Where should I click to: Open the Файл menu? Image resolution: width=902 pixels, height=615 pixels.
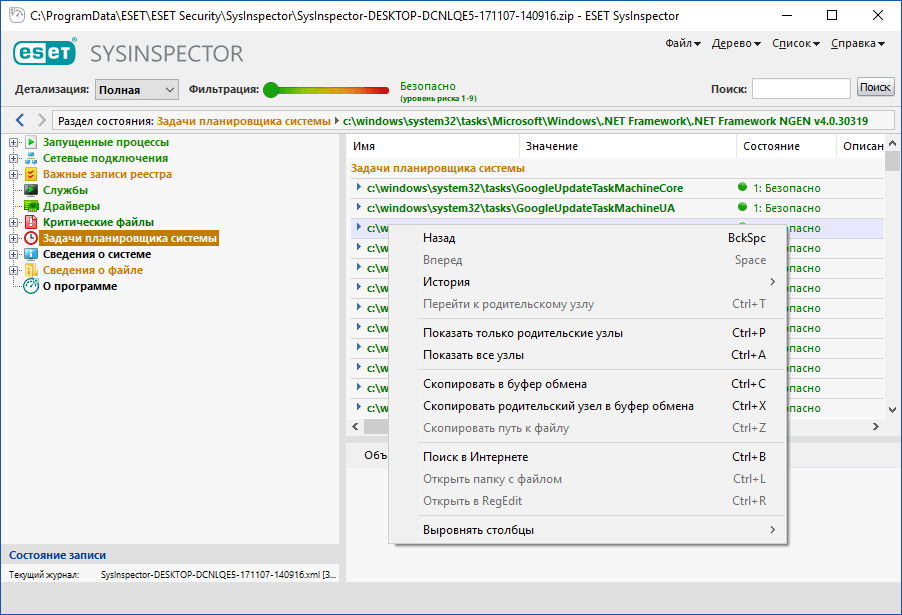[x=679, y=44]
